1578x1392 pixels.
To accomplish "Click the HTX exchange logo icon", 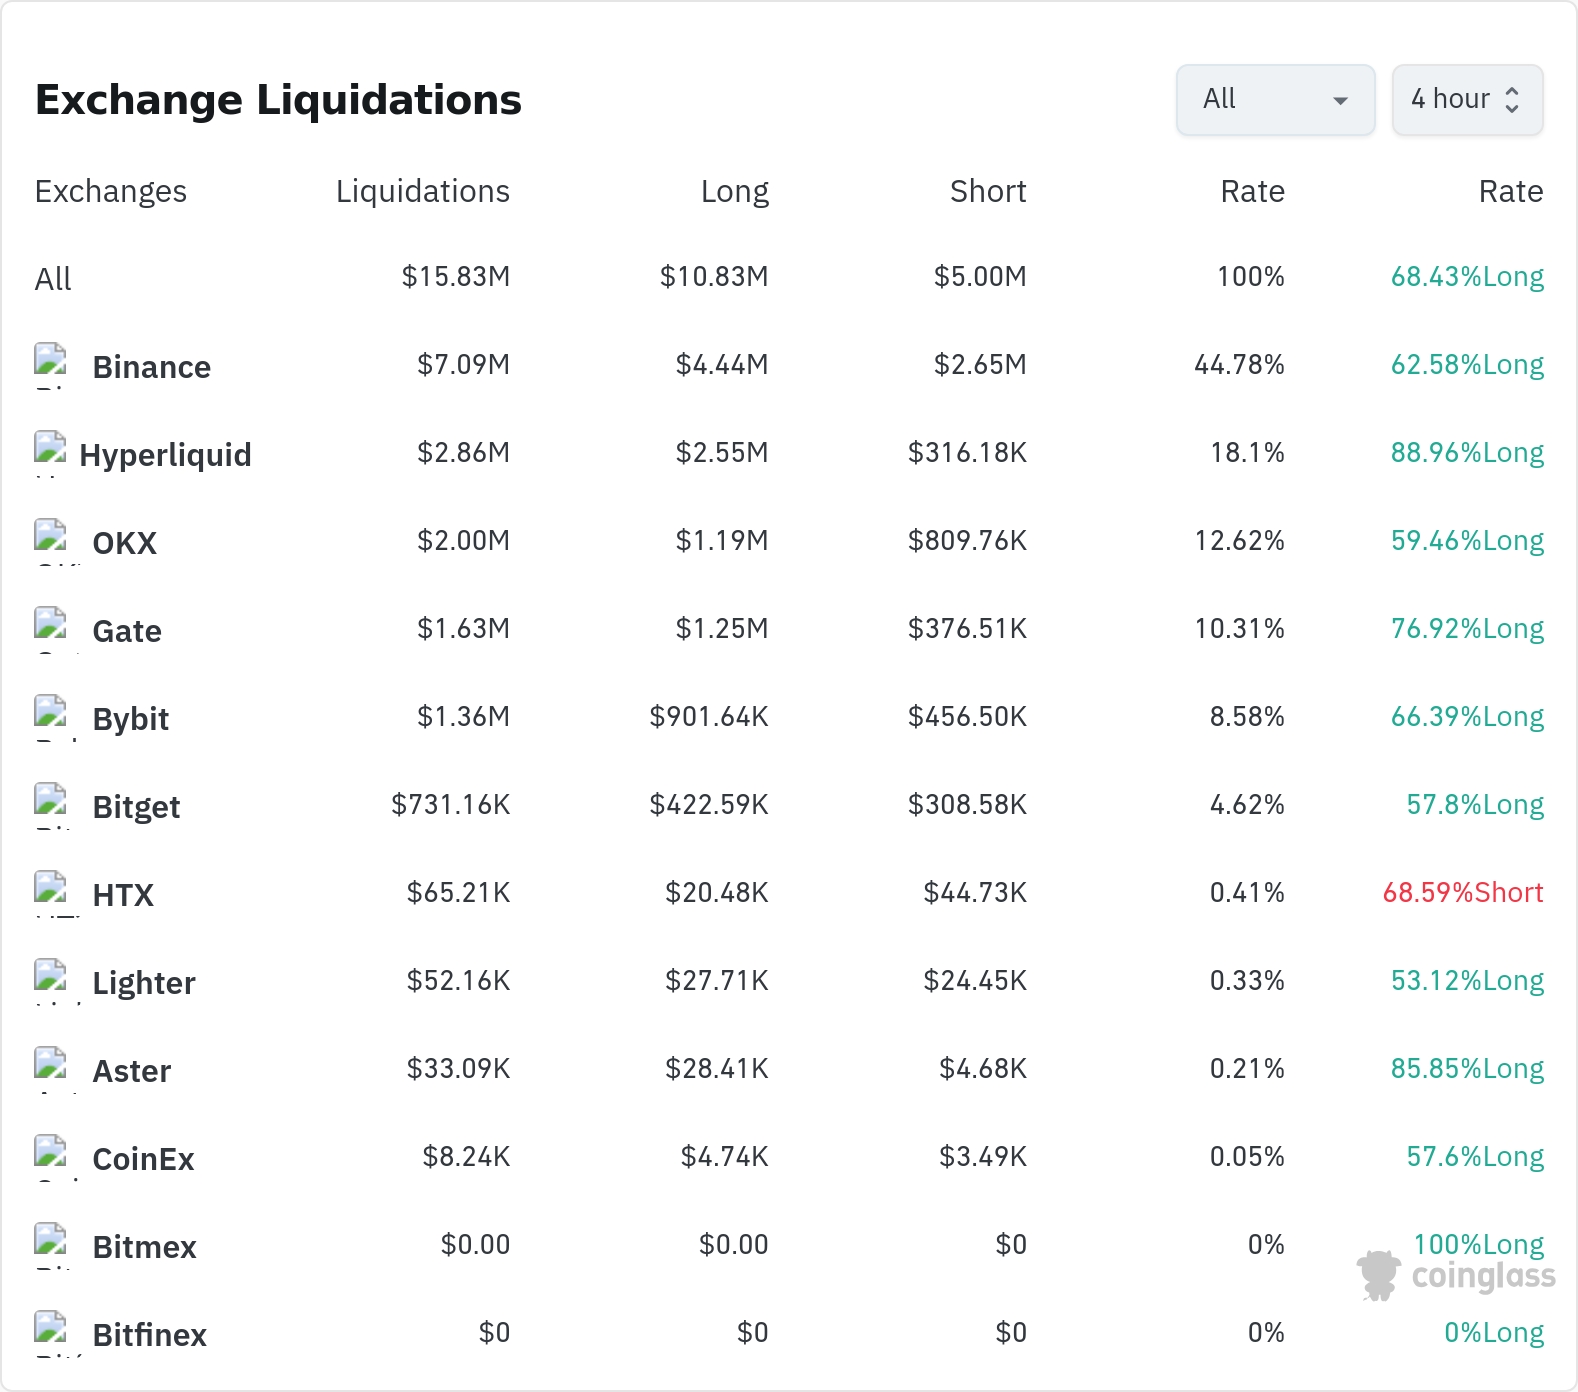I will click(x=51, y=894).
